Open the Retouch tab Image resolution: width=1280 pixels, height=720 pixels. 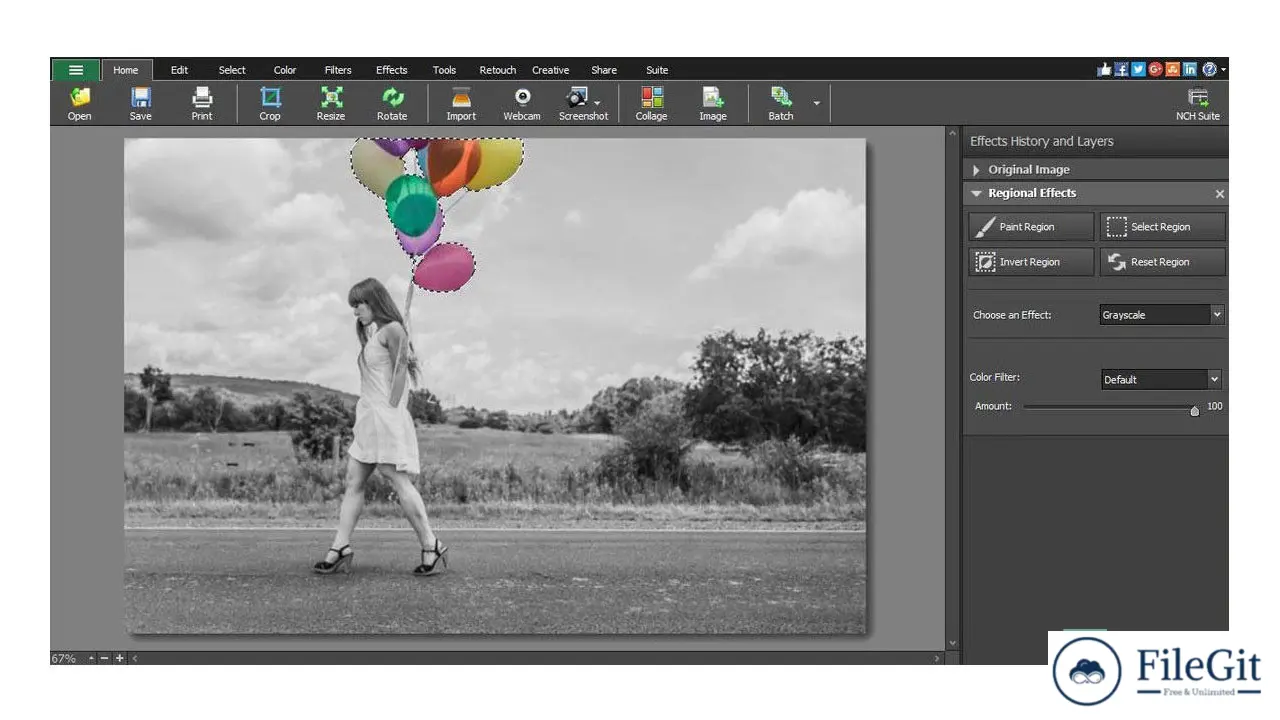coord(497,70)
